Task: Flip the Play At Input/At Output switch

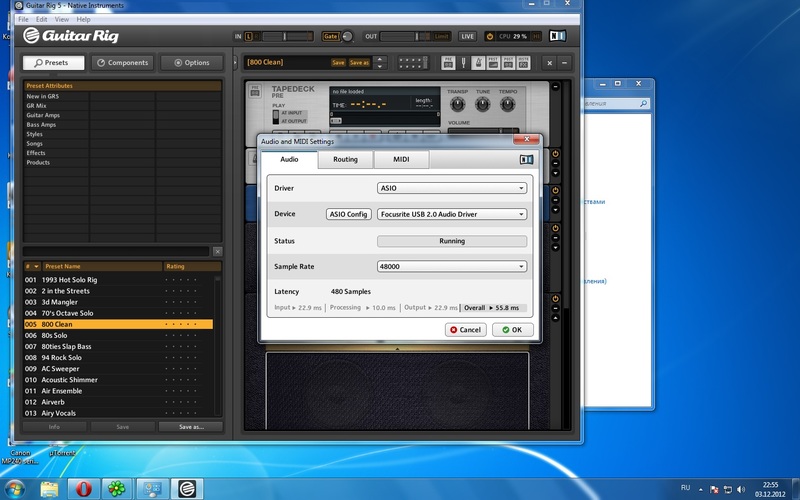Action: 276,116
